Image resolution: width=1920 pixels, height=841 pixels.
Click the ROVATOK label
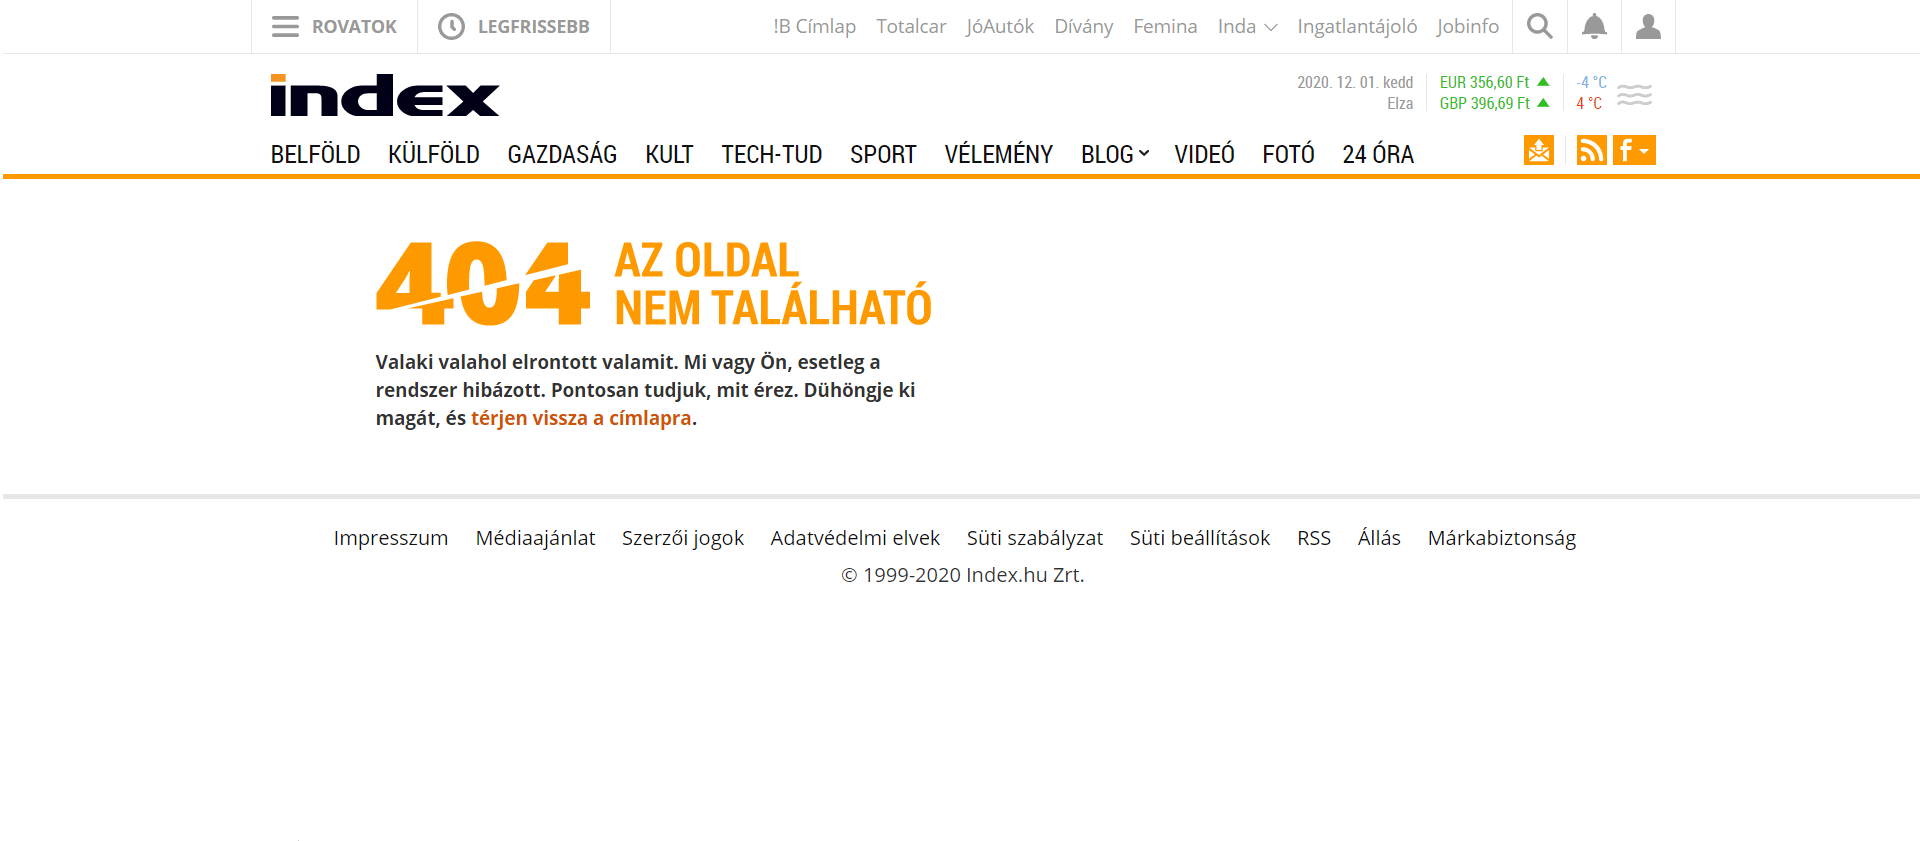pos(354,27)
